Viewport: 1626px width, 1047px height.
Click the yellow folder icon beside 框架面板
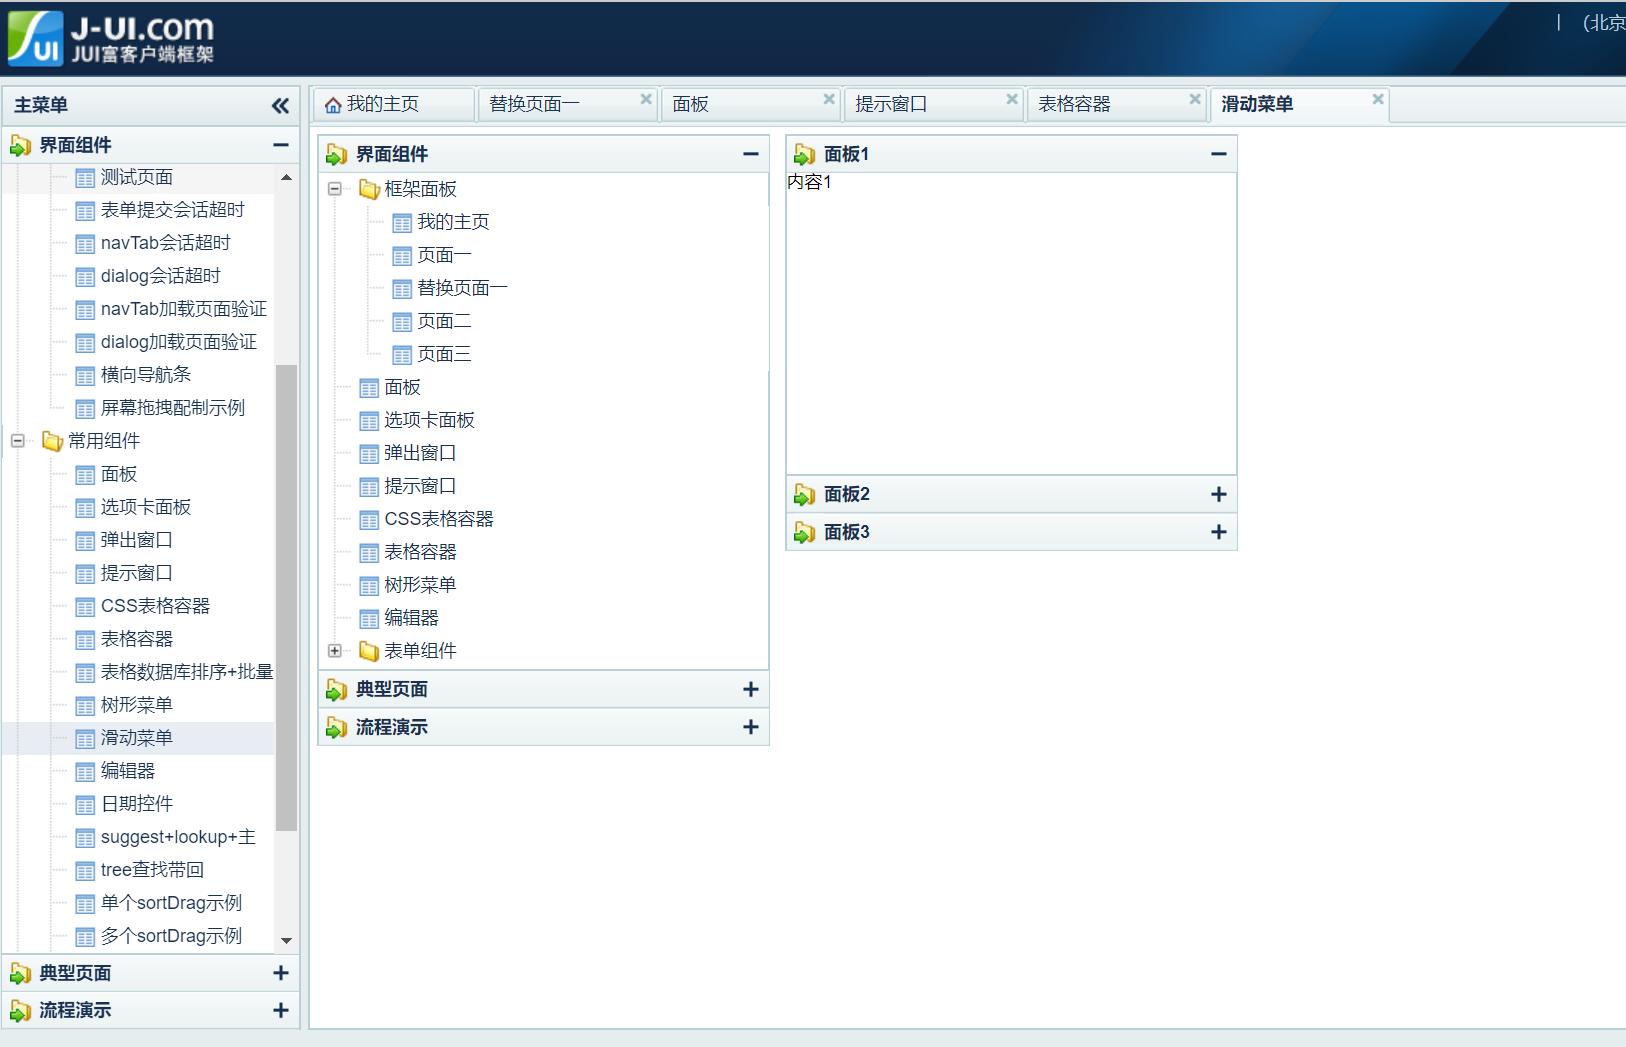click(369, 188)
